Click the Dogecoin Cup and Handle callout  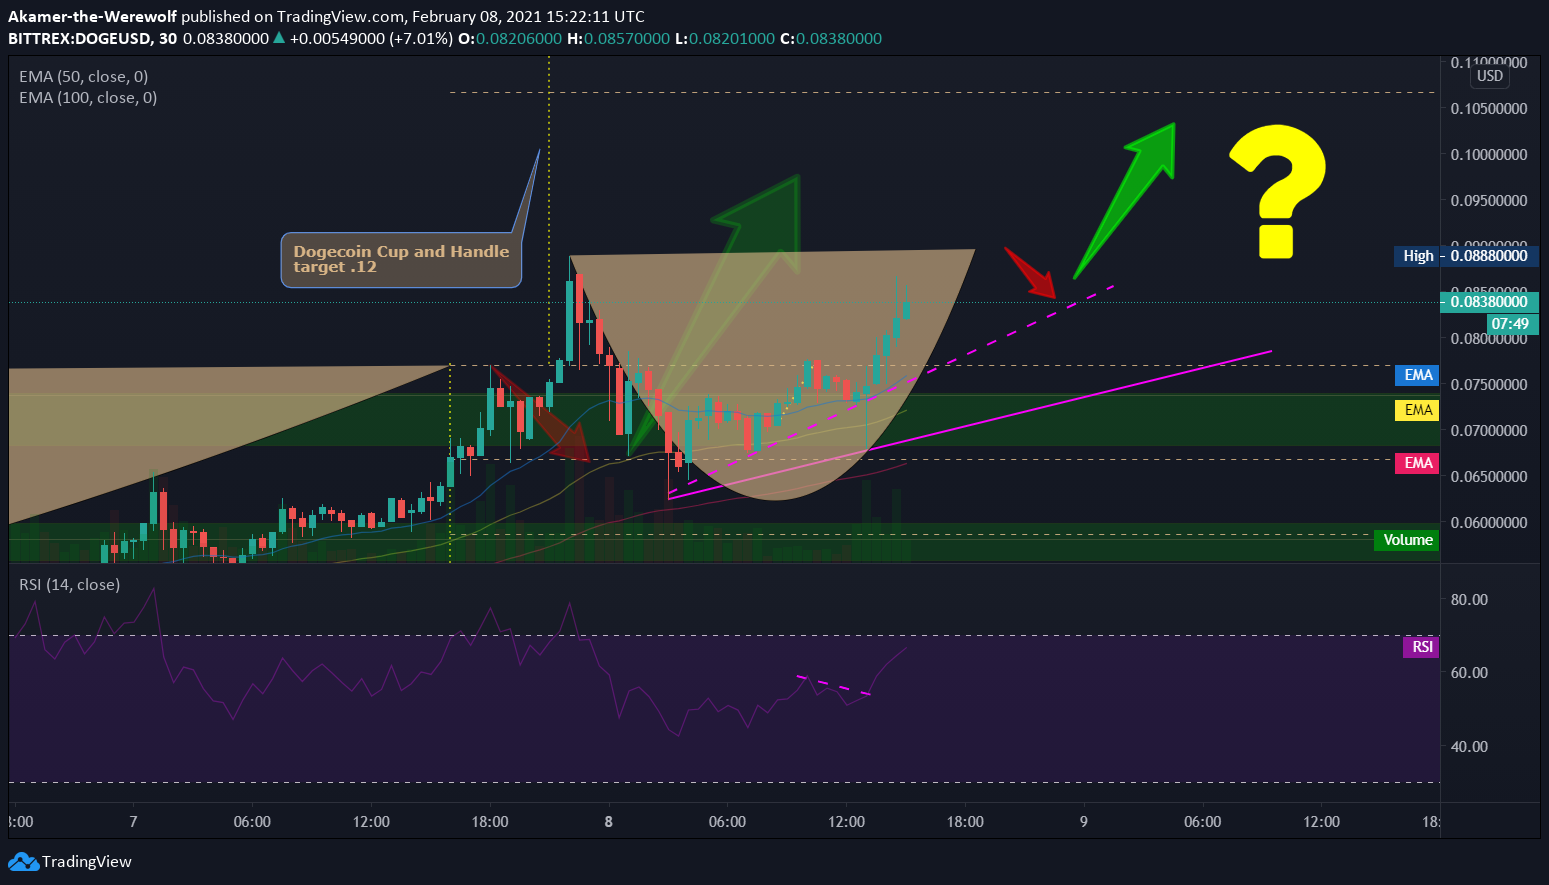point(401,259)
